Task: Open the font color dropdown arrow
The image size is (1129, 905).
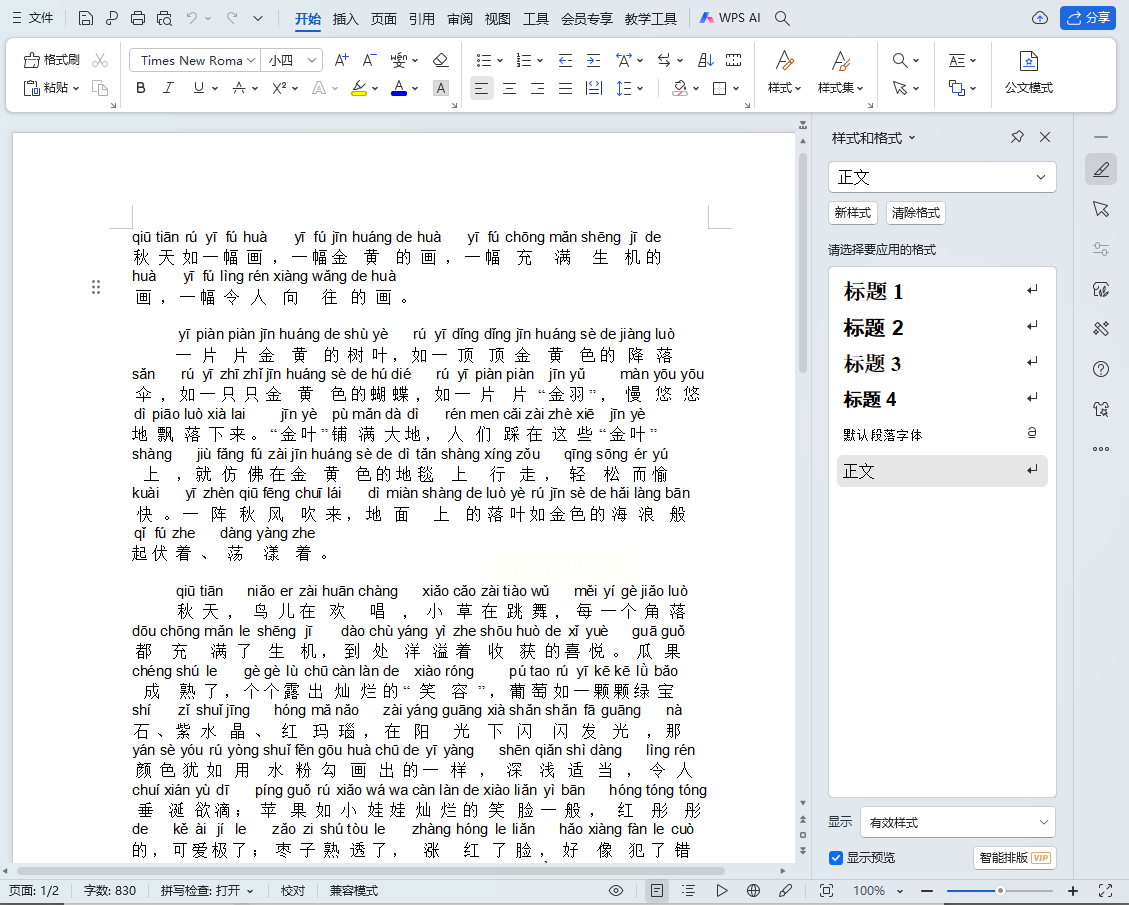Action: point(415,89)
